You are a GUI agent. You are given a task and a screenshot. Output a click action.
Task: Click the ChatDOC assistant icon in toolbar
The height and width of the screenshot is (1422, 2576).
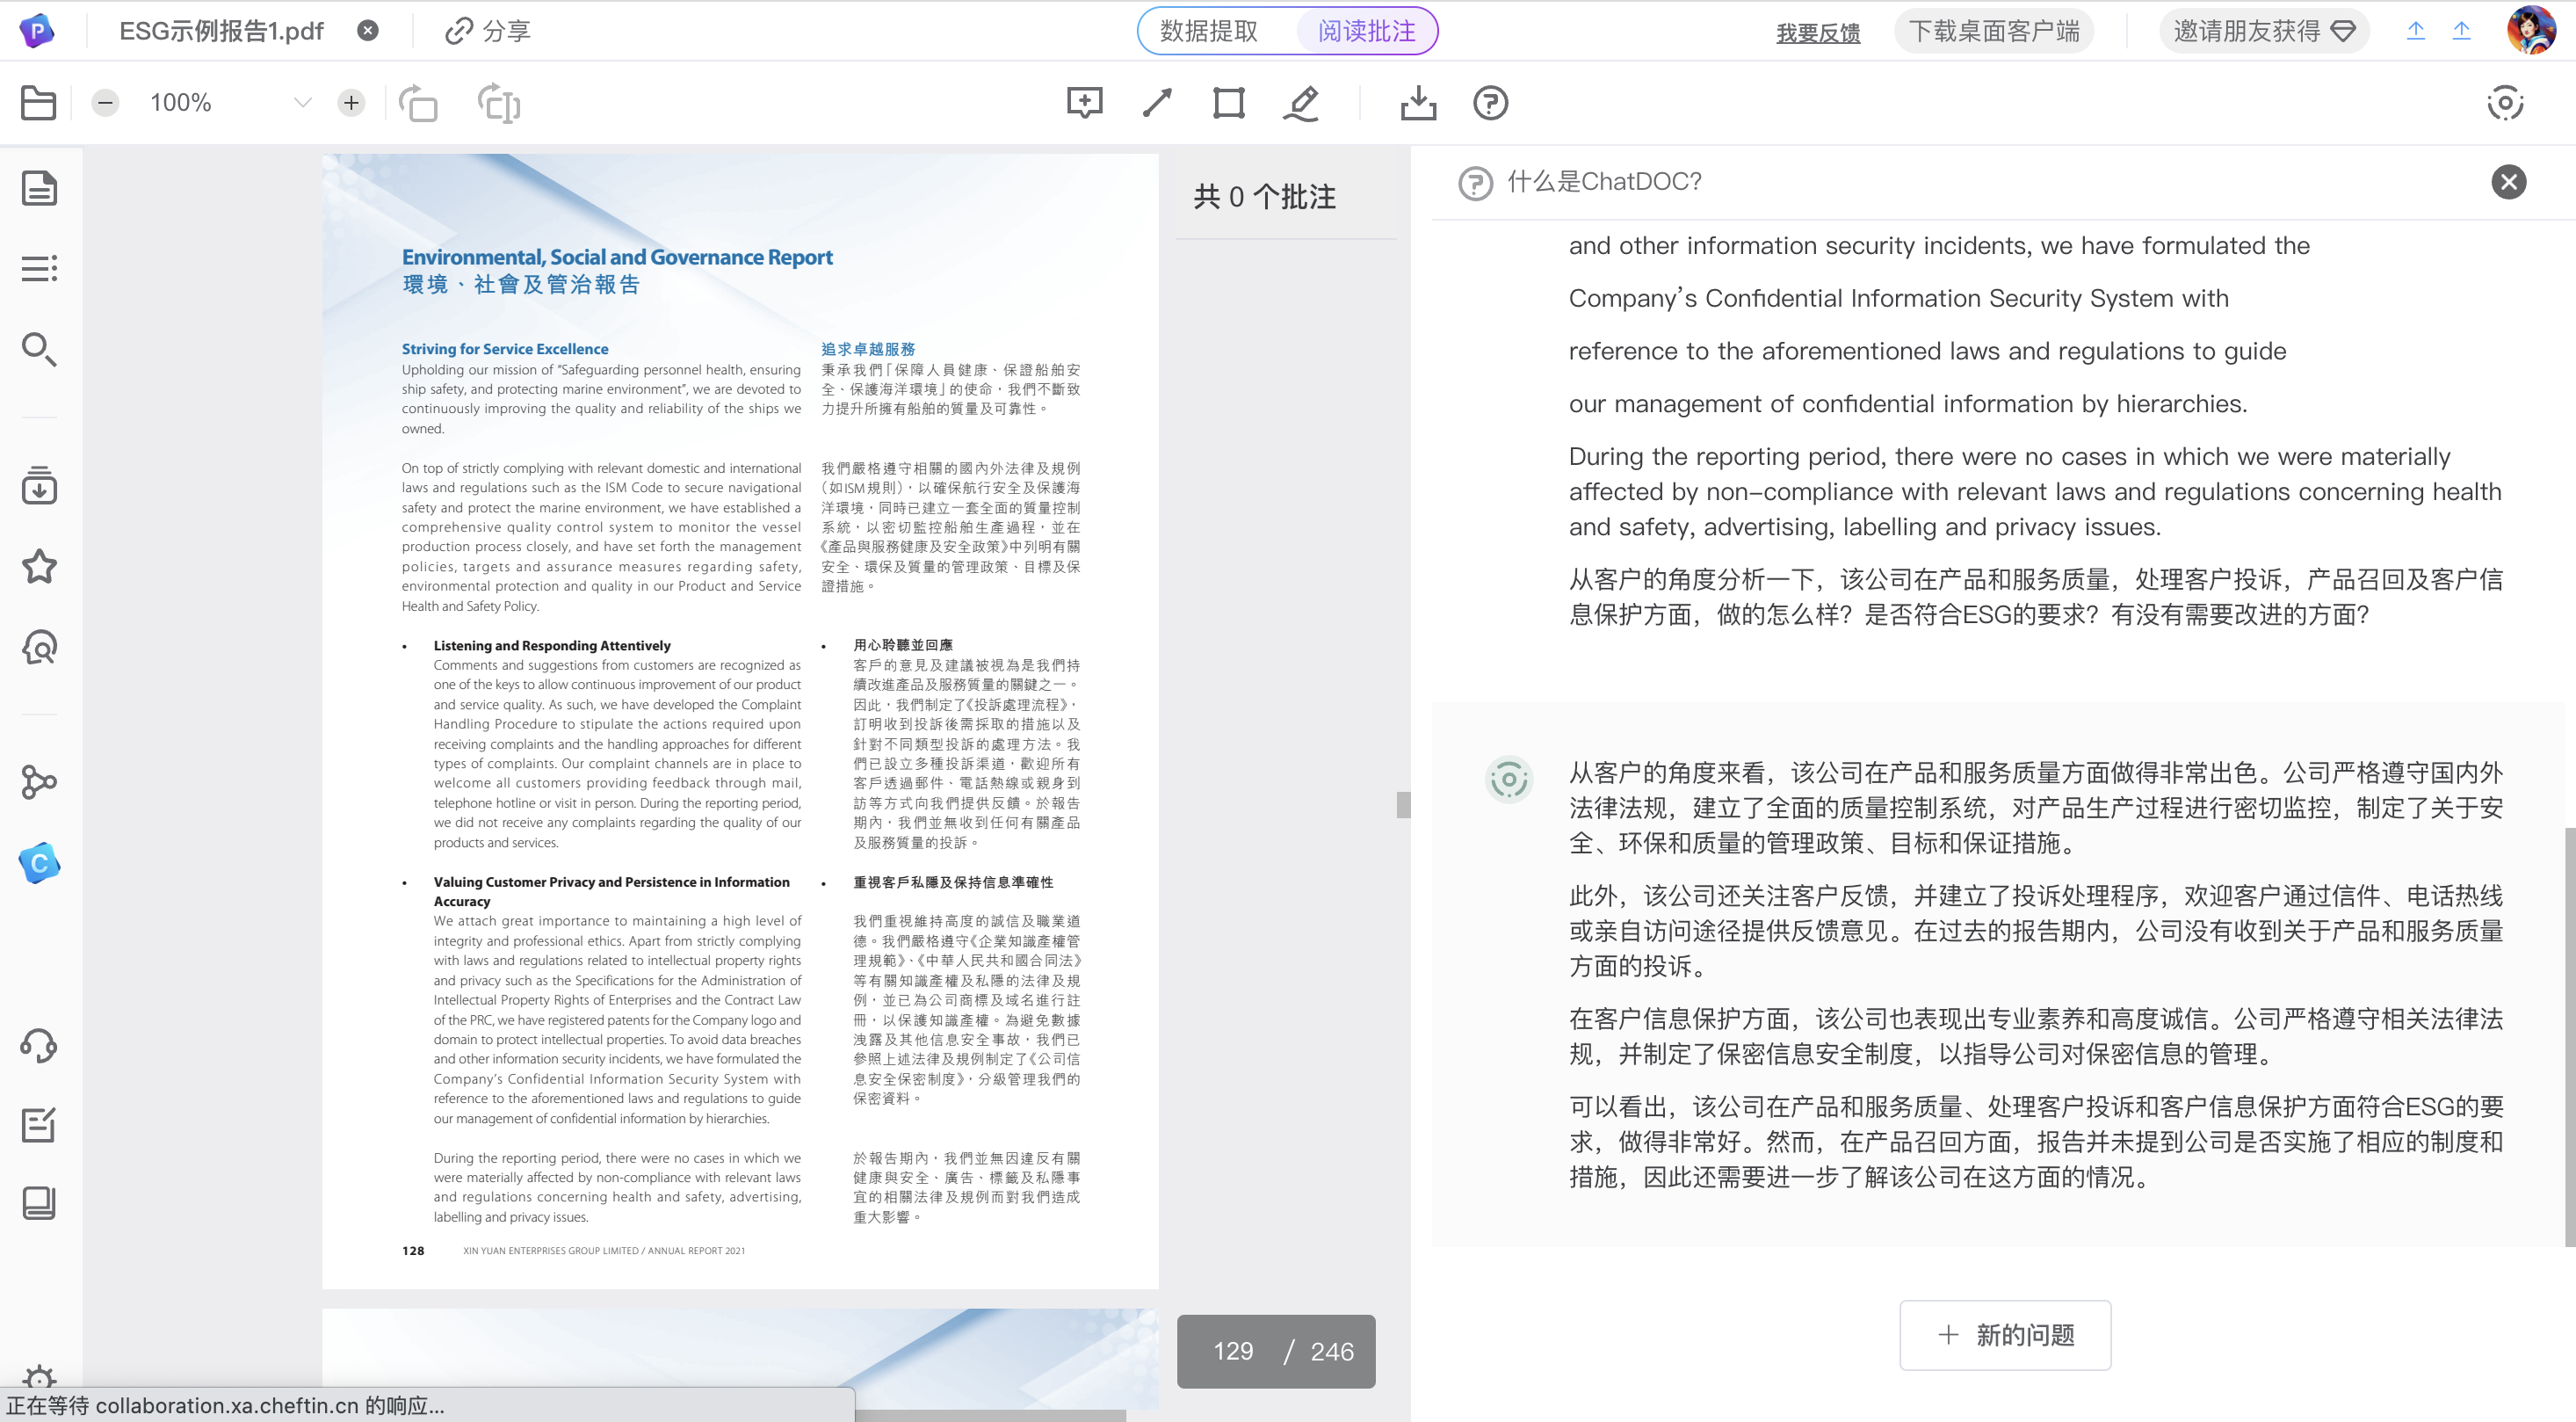(x=2505, y=103)
